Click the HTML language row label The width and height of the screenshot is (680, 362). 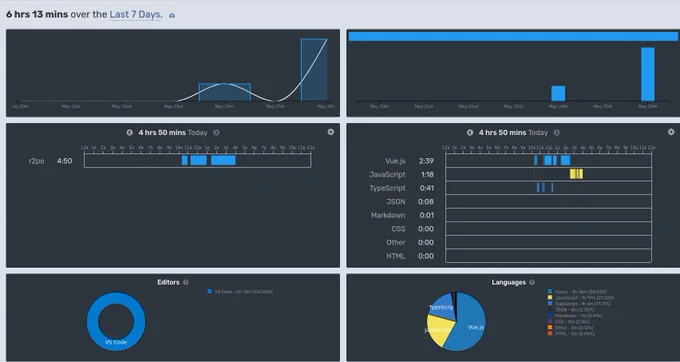point(396,256)
